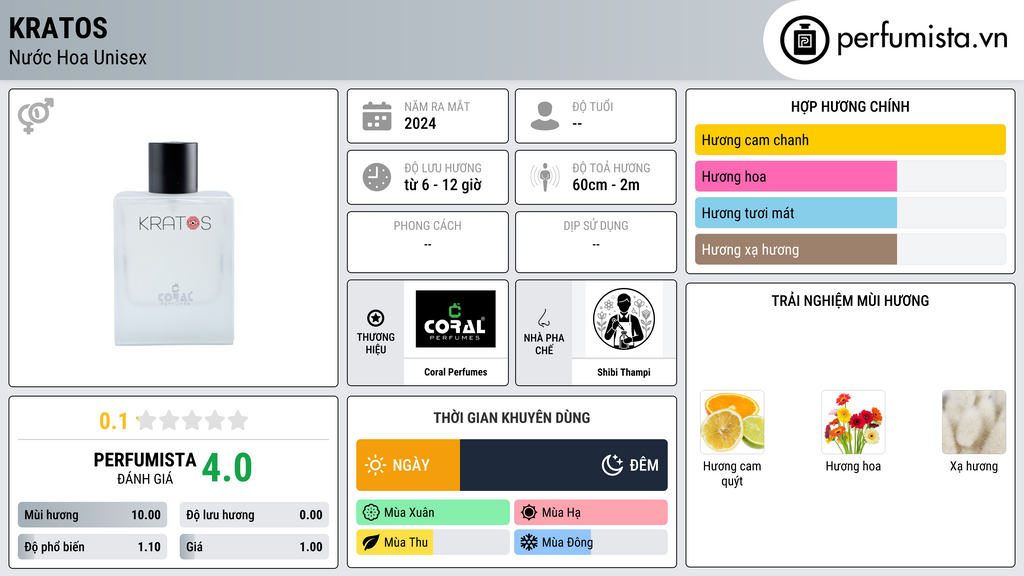
Task: Click the Thời gian khuyên dùng heading
Action: tap(512, 417)
